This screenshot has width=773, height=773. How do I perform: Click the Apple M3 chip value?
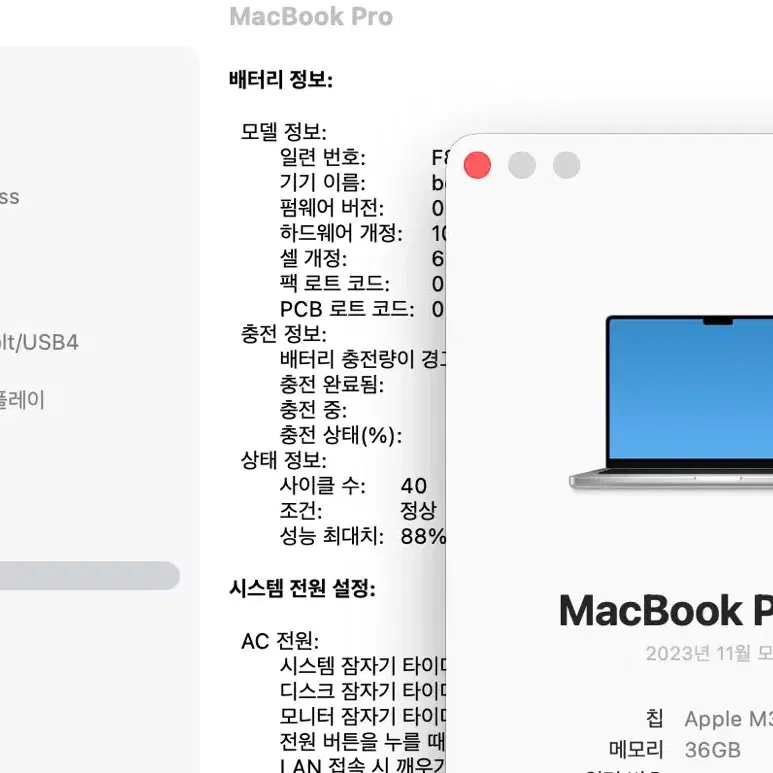click(729, 719)
